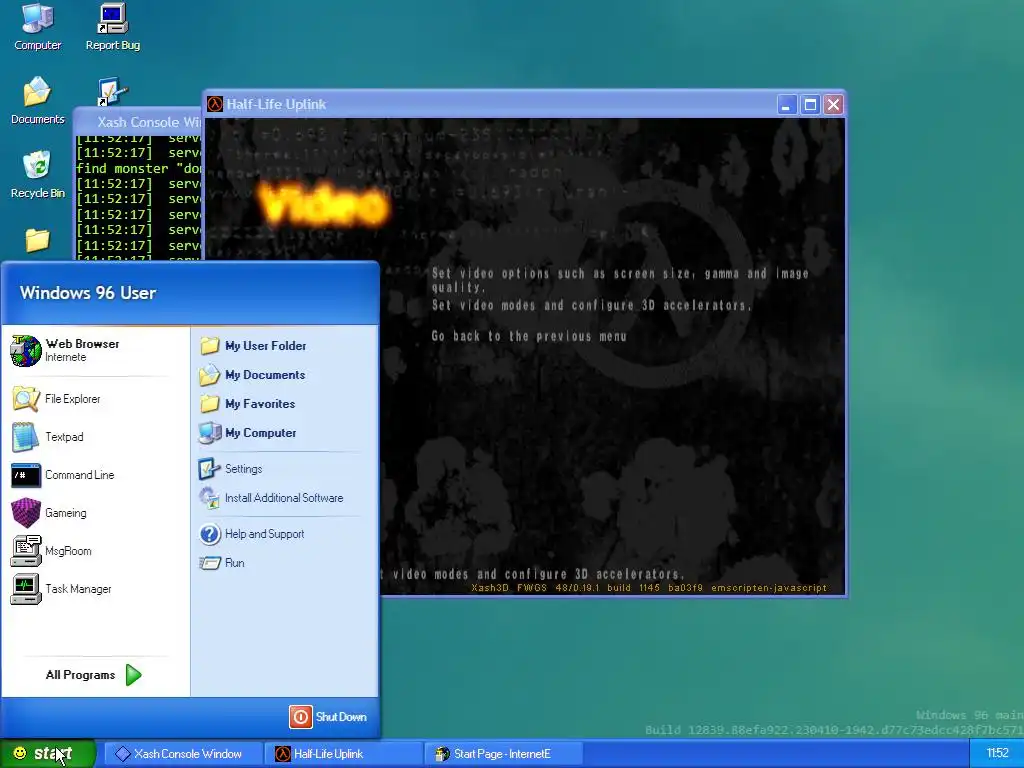The width and height of the screenshot is (1024, 768).
Task: Open the Web Browser icon in Start menu
Action: (x=25, y=351)
